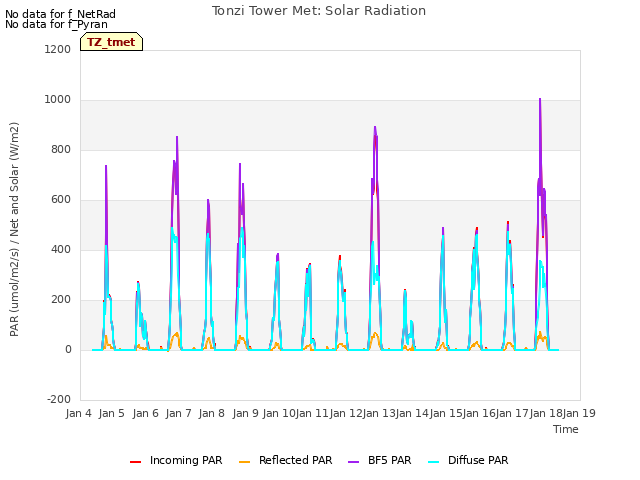This screenshot has width=640, height=480.
Task: Toggle the Diffuse PAR legend entry
Action: (x=468, y=460)
